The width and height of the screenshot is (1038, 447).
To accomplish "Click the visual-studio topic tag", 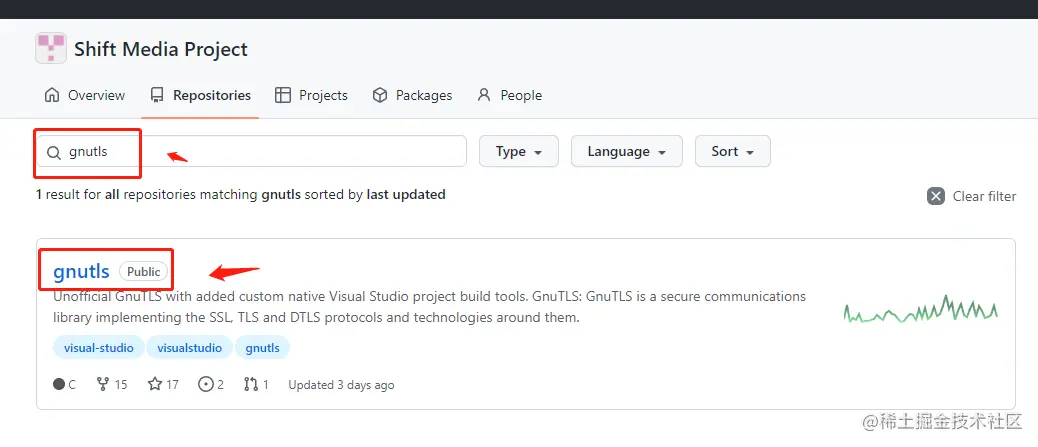I will [x=98, y=348].
